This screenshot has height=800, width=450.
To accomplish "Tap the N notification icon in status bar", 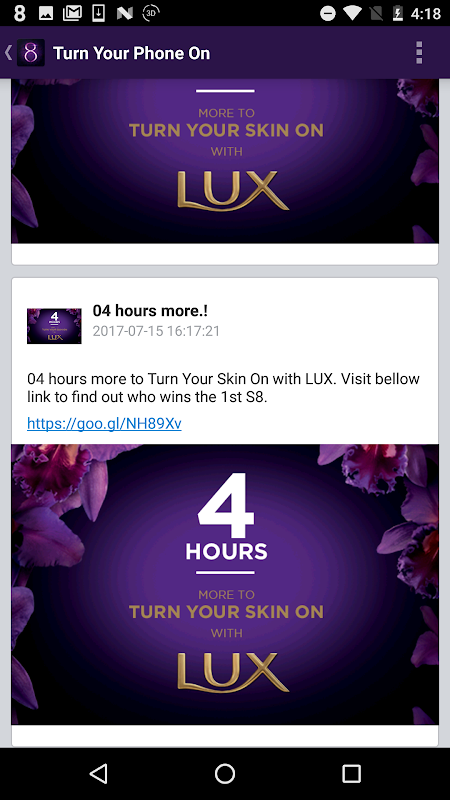I will 124,13.
